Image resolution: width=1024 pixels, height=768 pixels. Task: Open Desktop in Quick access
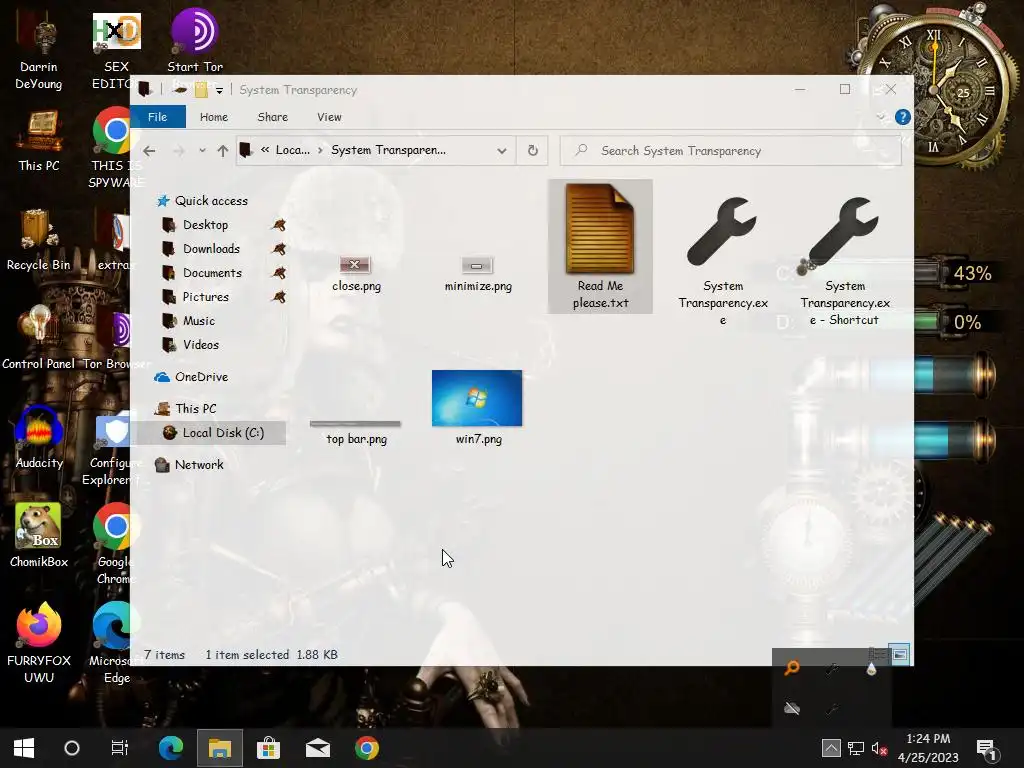click(x=205, y=225)
